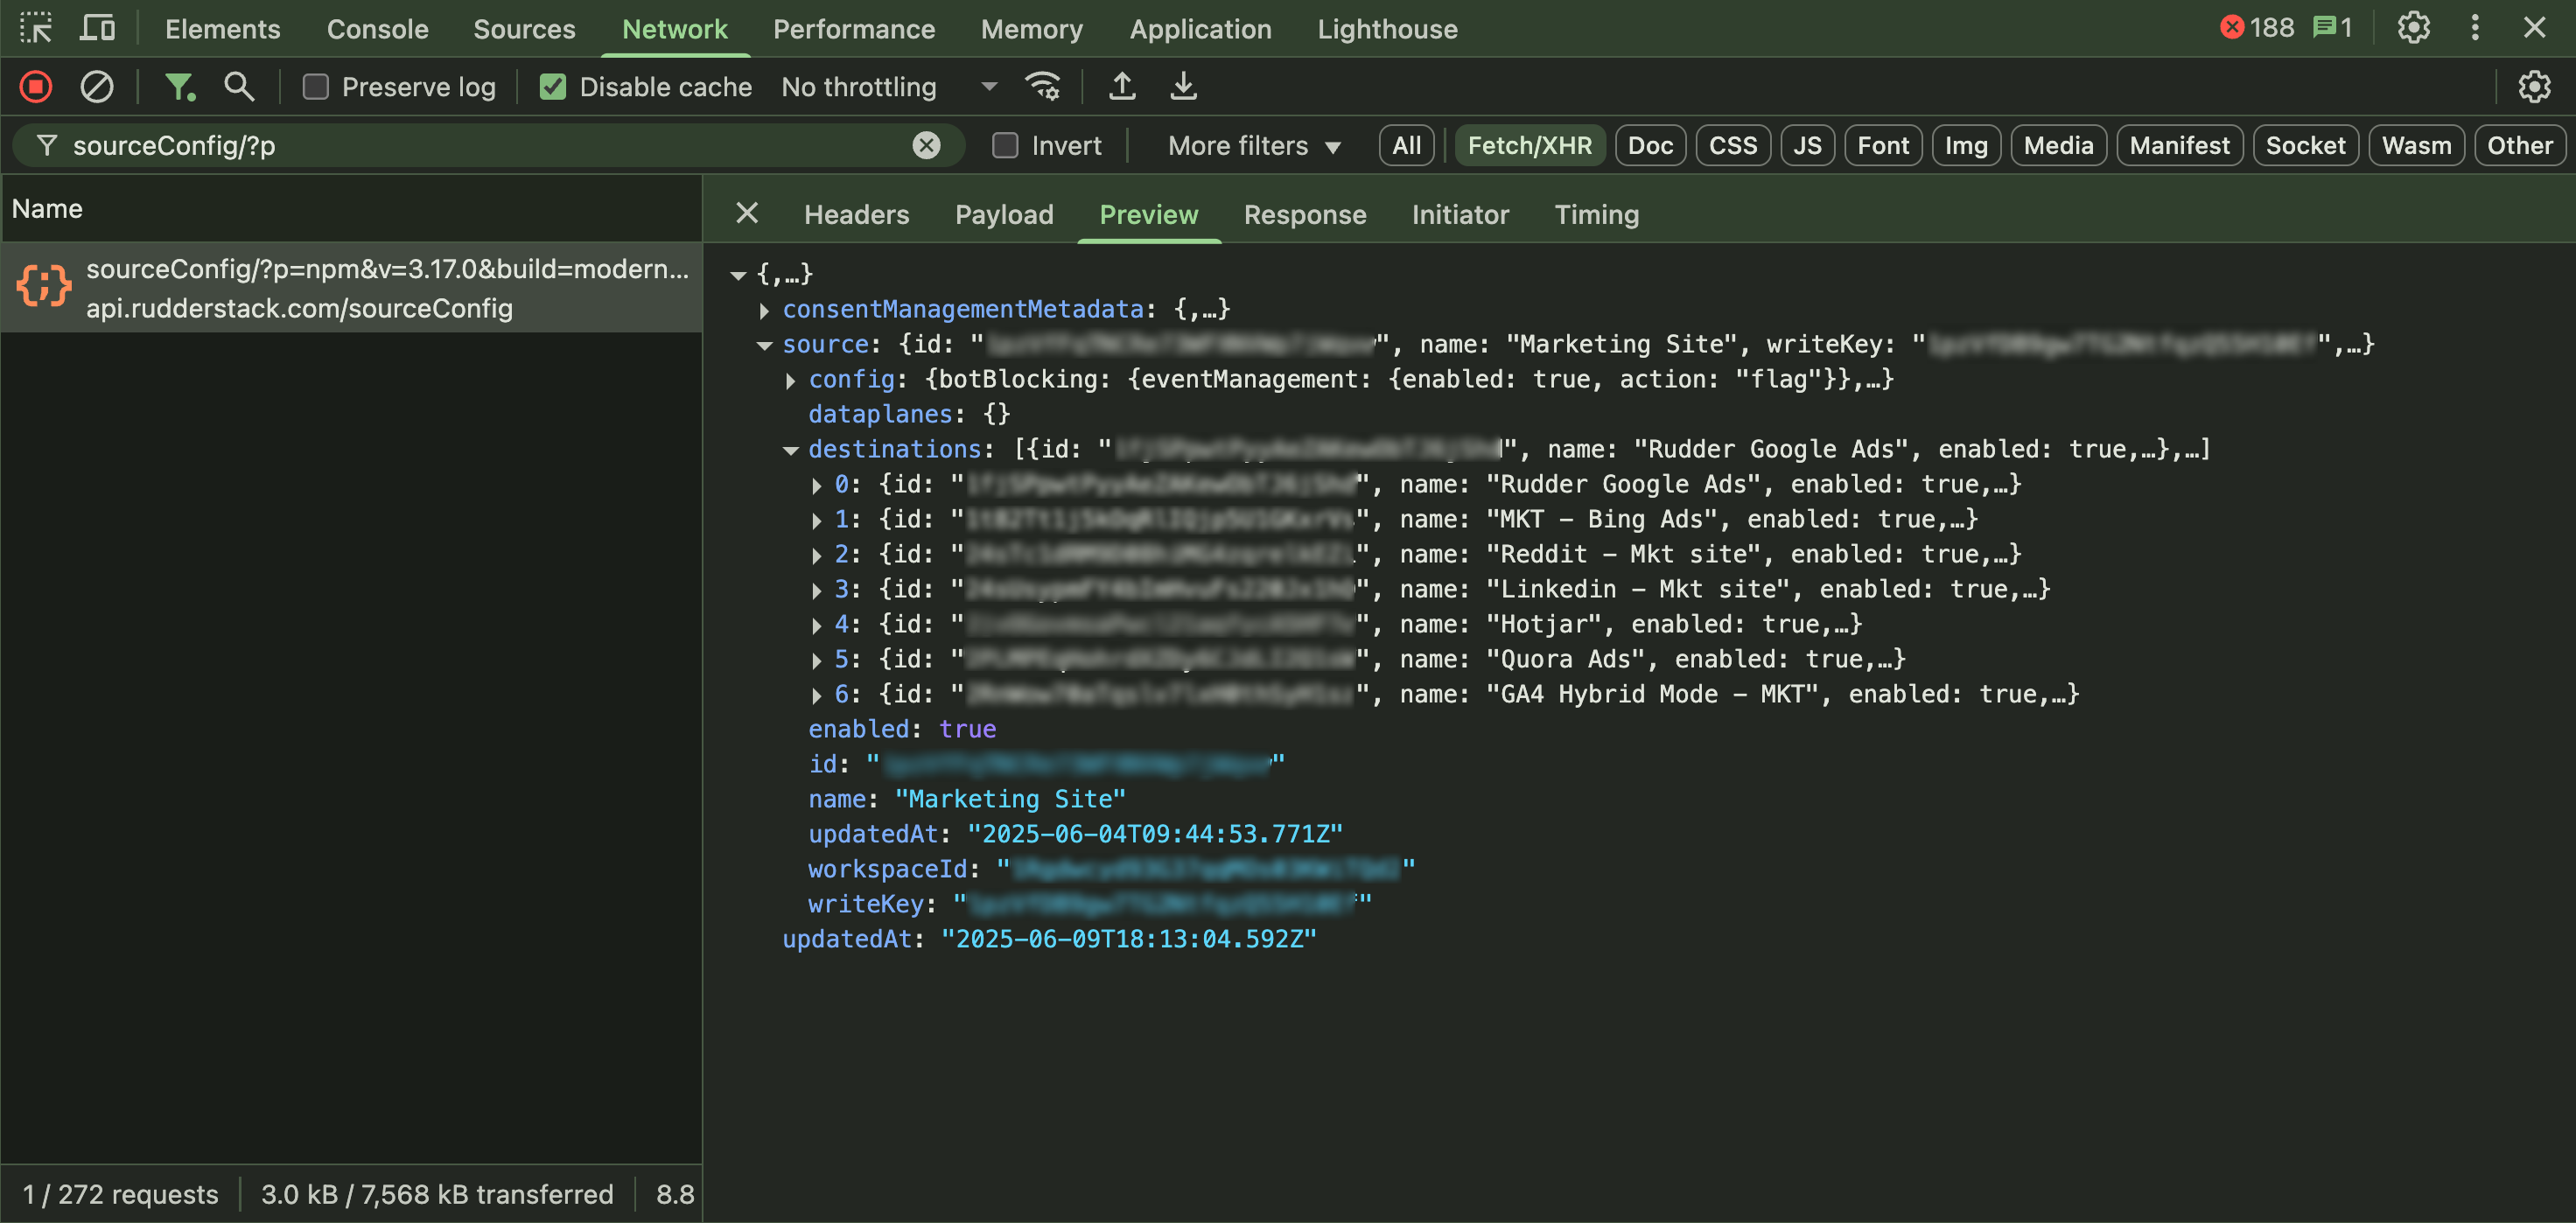Viewport: 2576px width, 1223px height.
Task: Open network conditions wifi icon
Action: coord(1043,87)
